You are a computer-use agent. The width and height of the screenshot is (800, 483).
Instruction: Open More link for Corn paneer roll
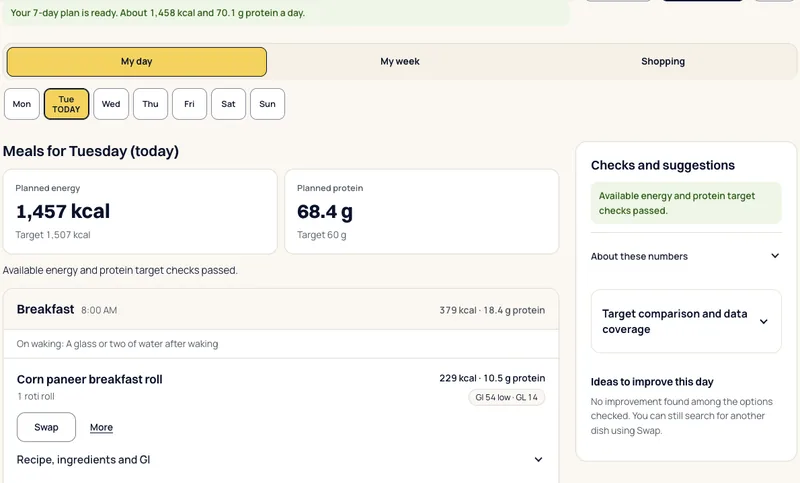(x=102, y=427)
